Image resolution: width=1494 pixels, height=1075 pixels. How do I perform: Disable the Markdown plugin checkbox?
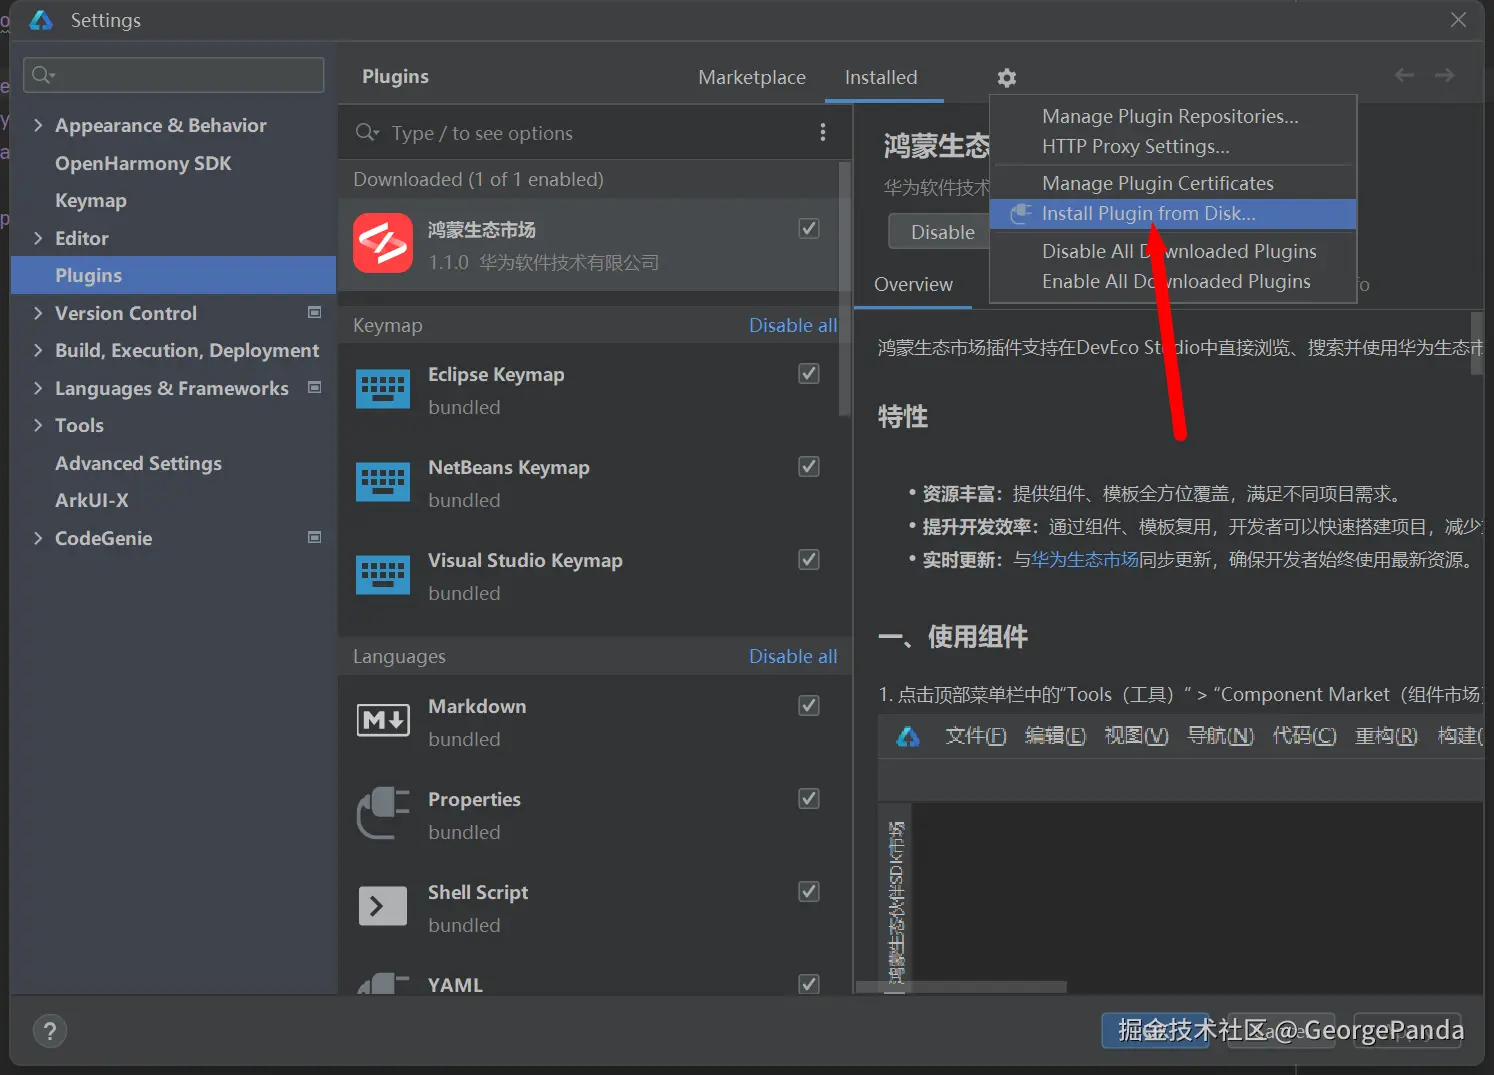[809, 705]
